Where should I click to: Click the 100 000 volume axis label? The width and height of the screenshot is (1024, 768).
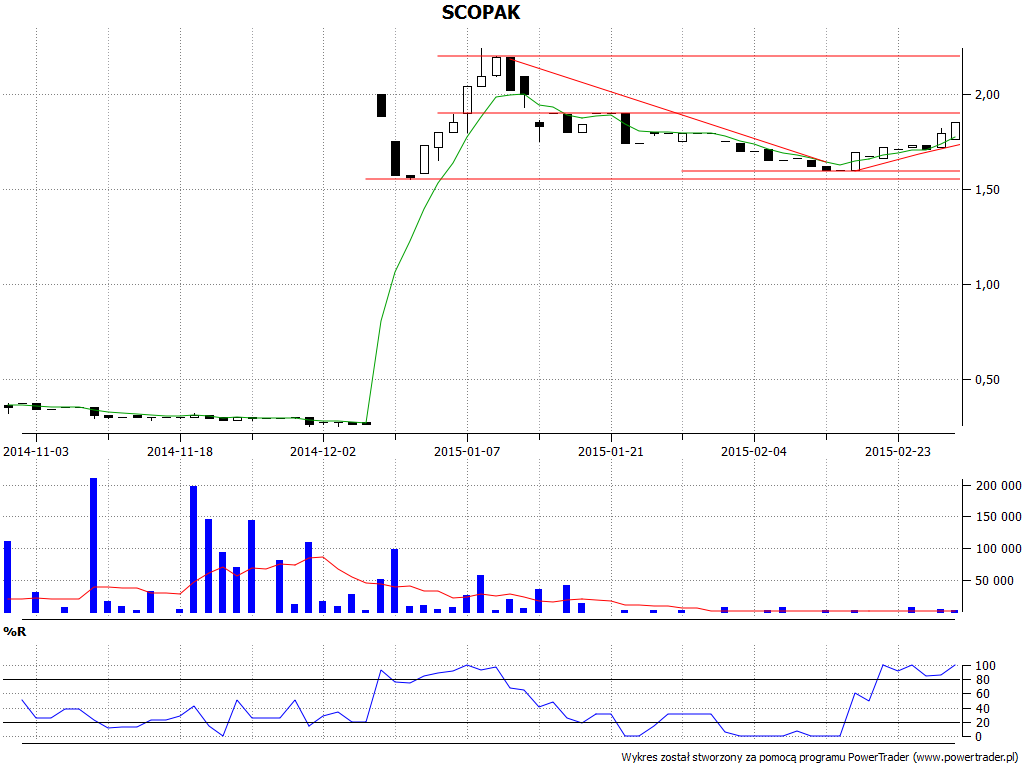click(x=998, y=549)
